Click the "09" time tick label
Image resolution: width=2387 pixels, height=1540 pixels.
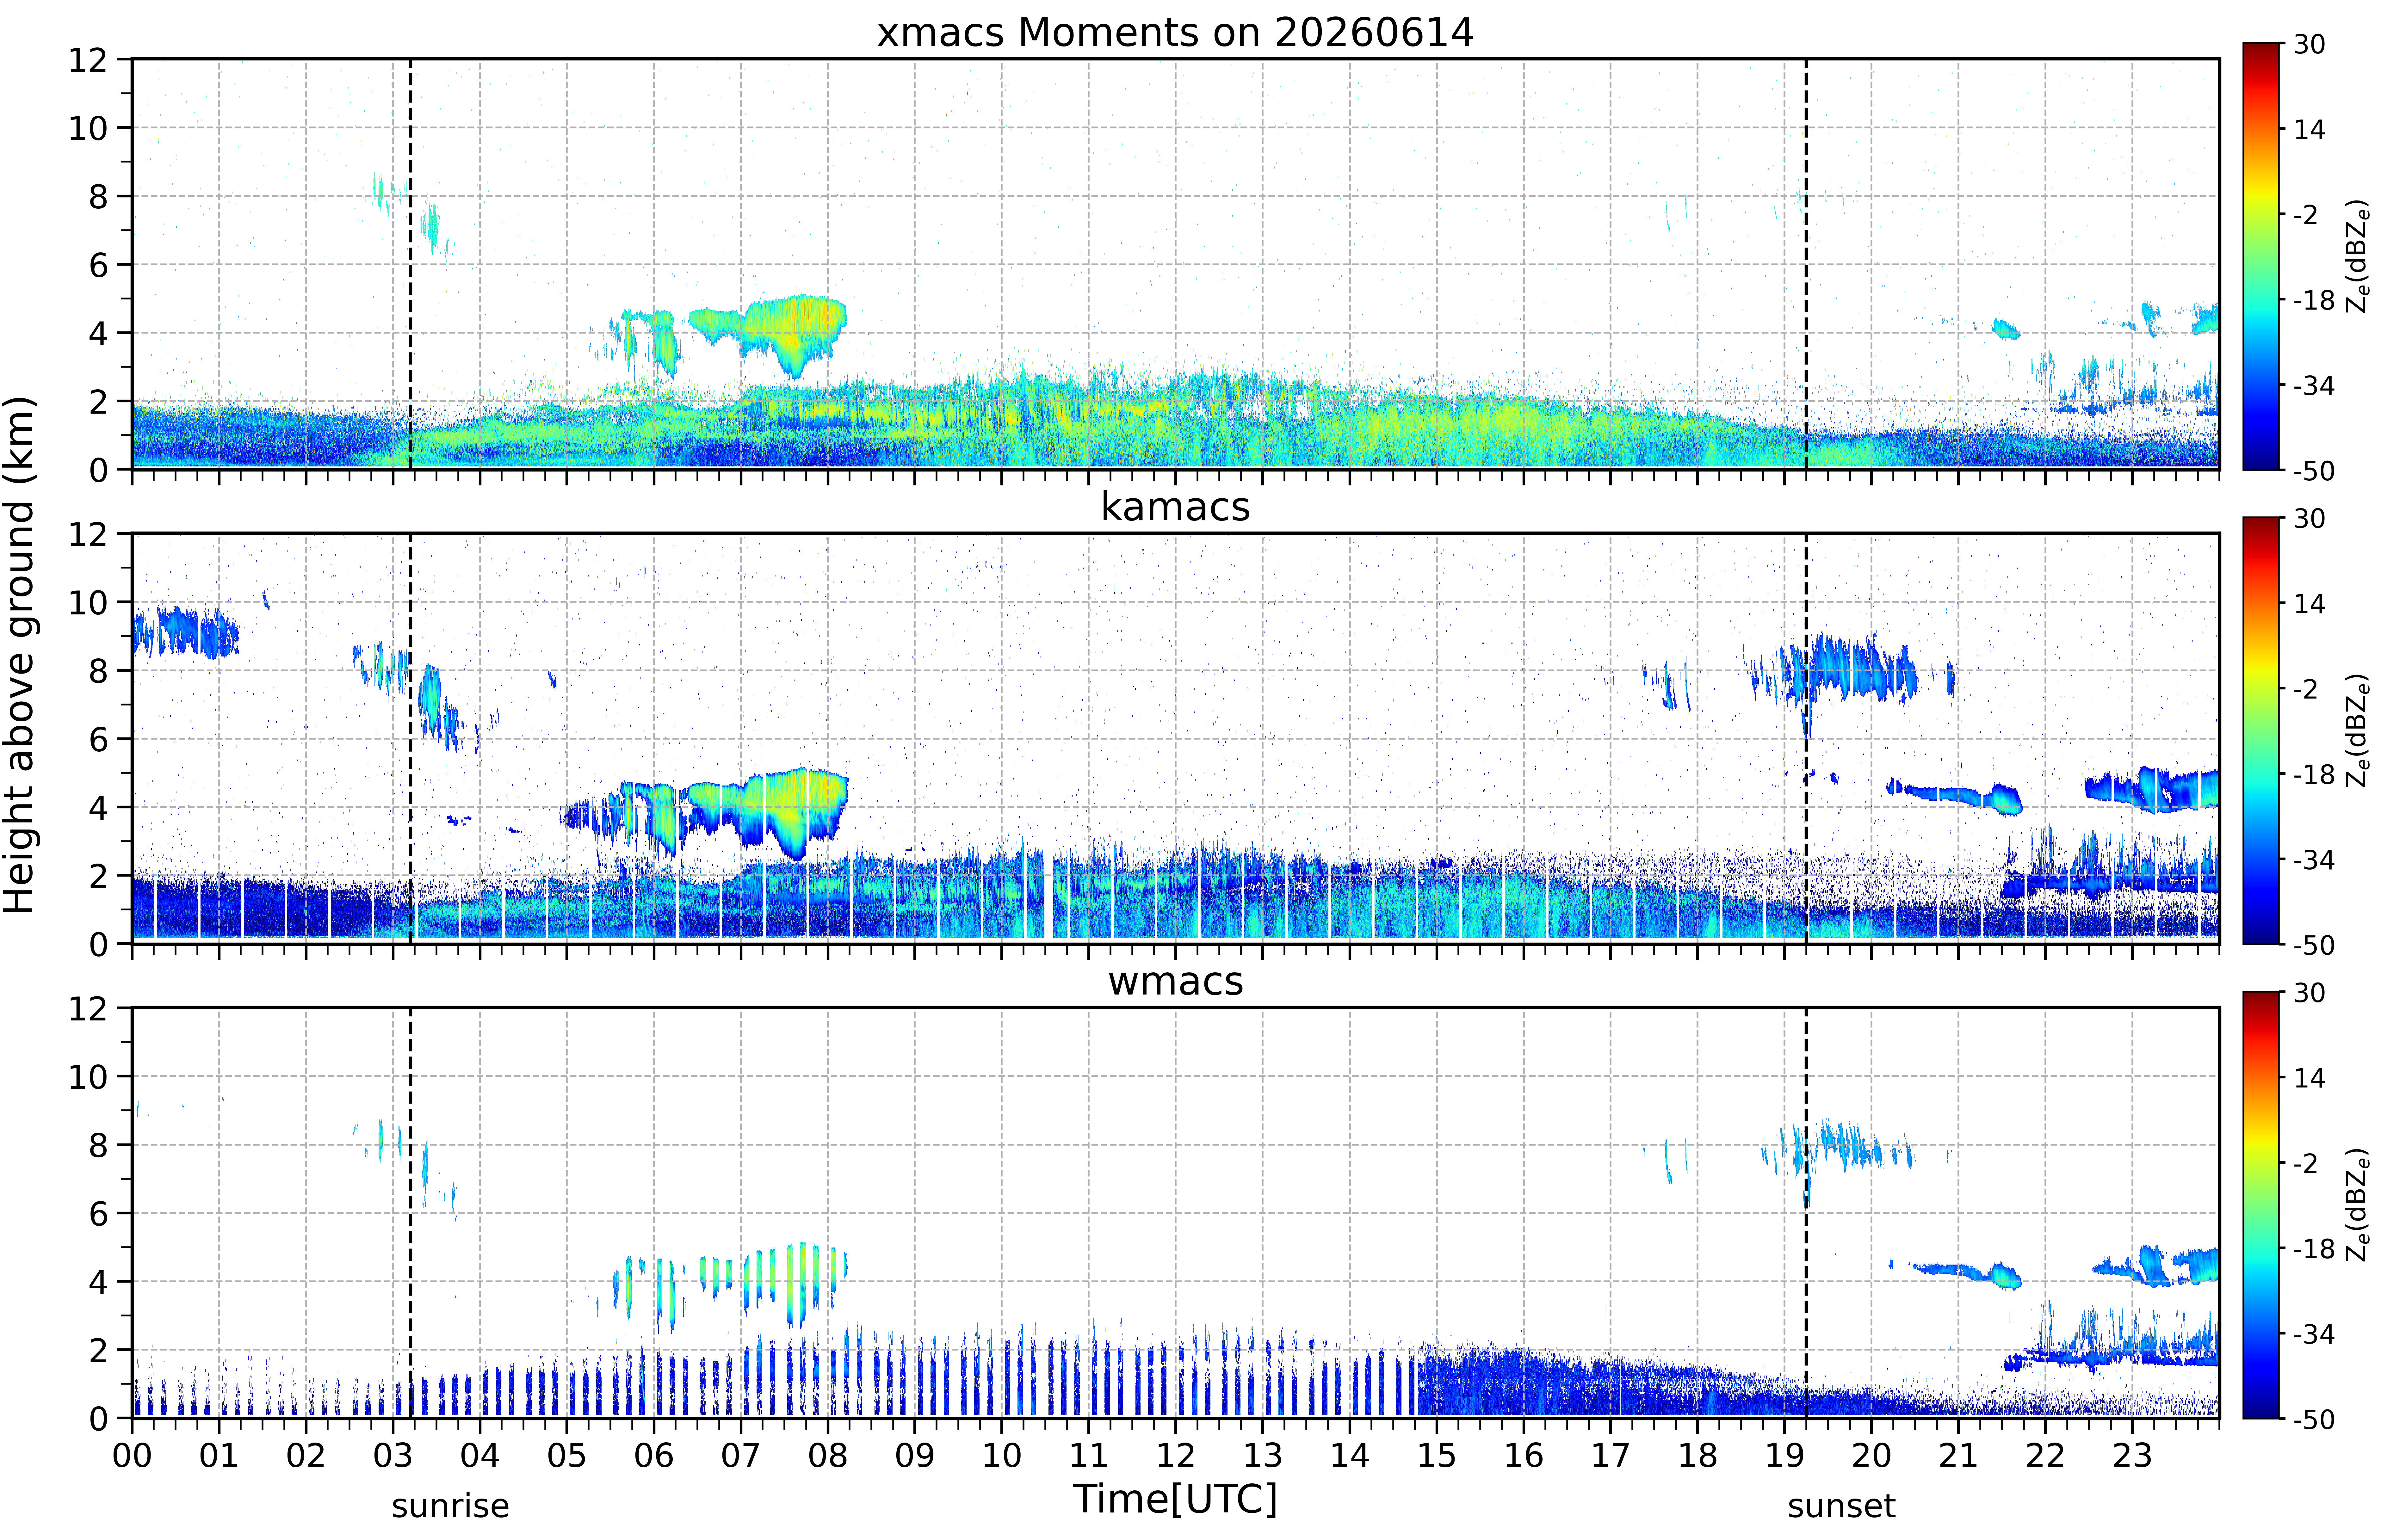(x=915, y=1456)
